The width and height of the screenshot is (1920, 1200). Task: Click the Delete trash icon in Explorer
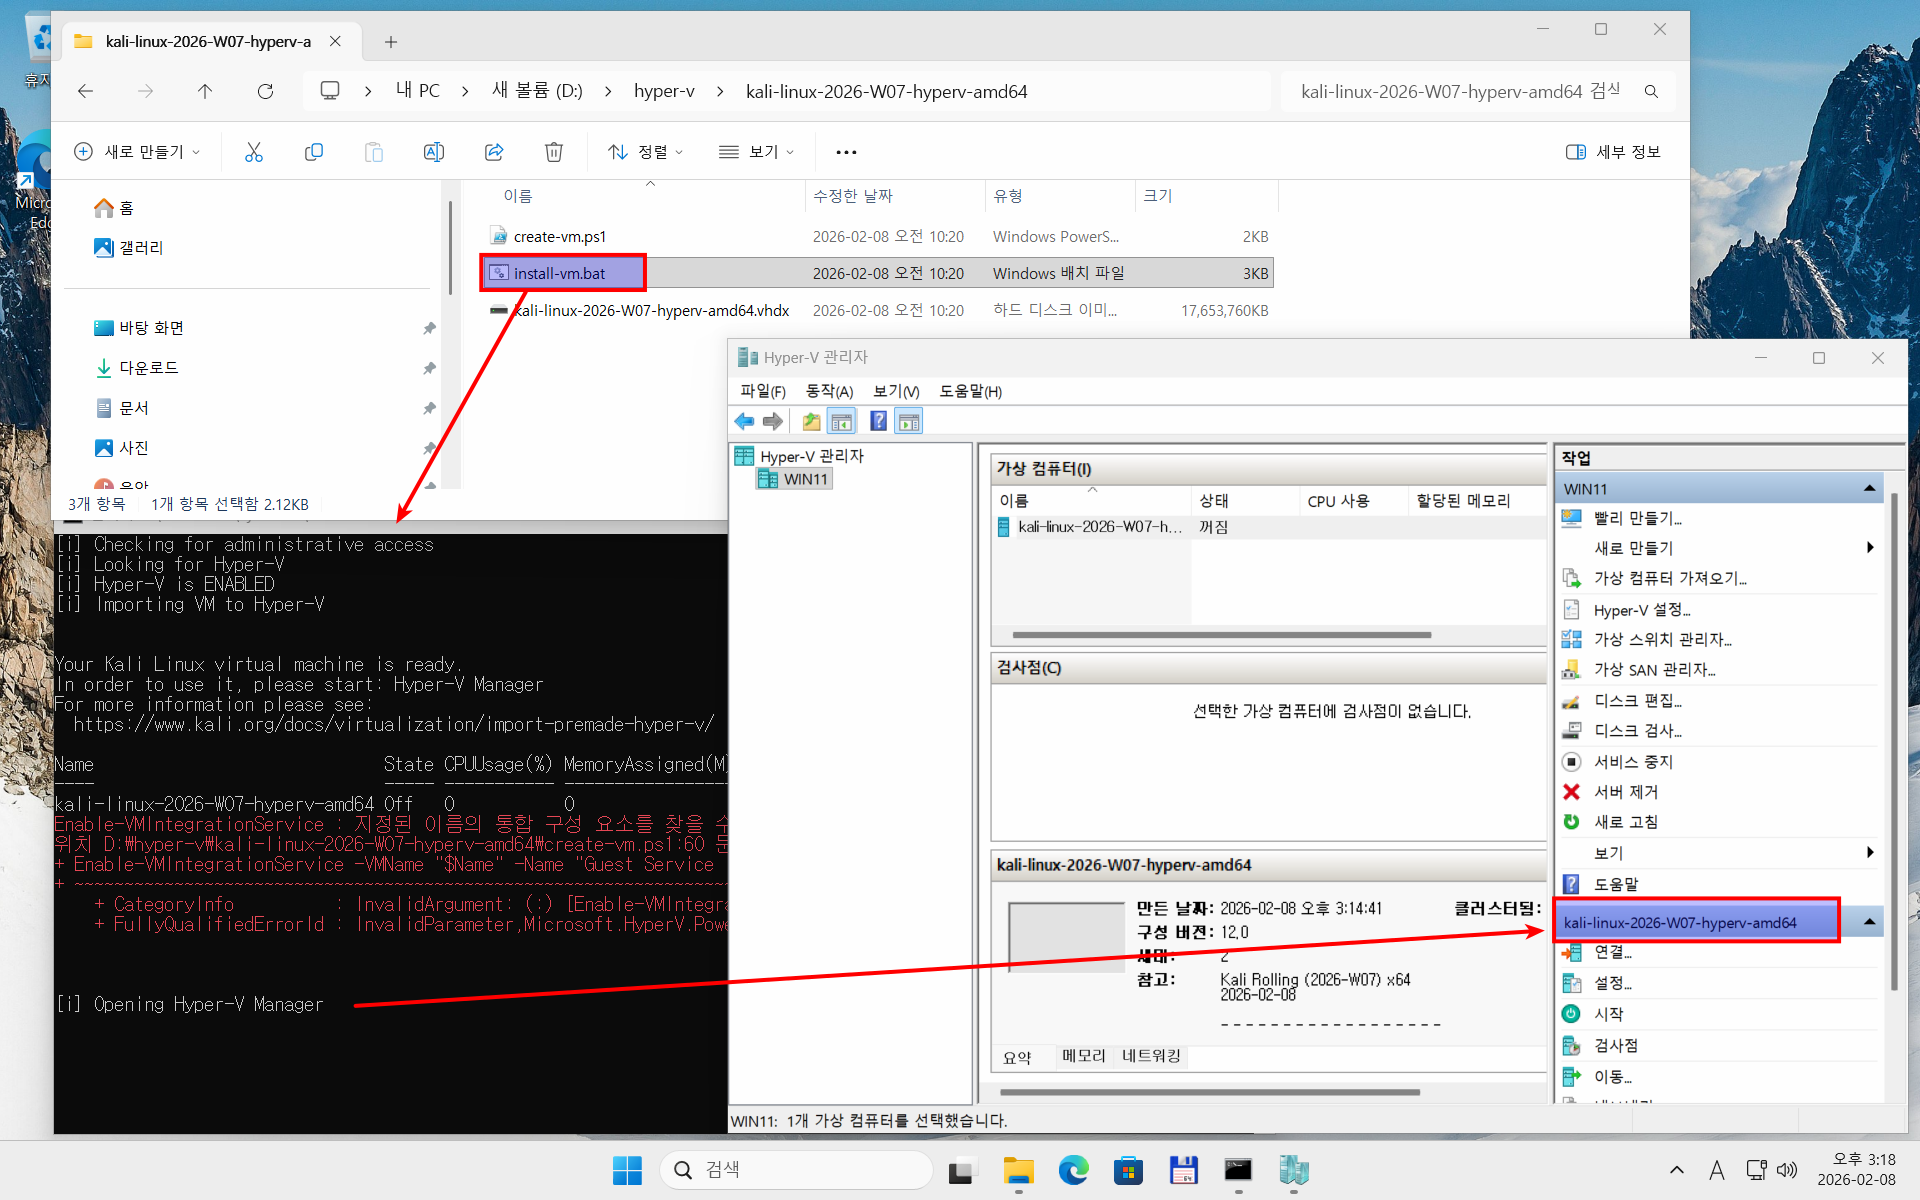point(554,152)
